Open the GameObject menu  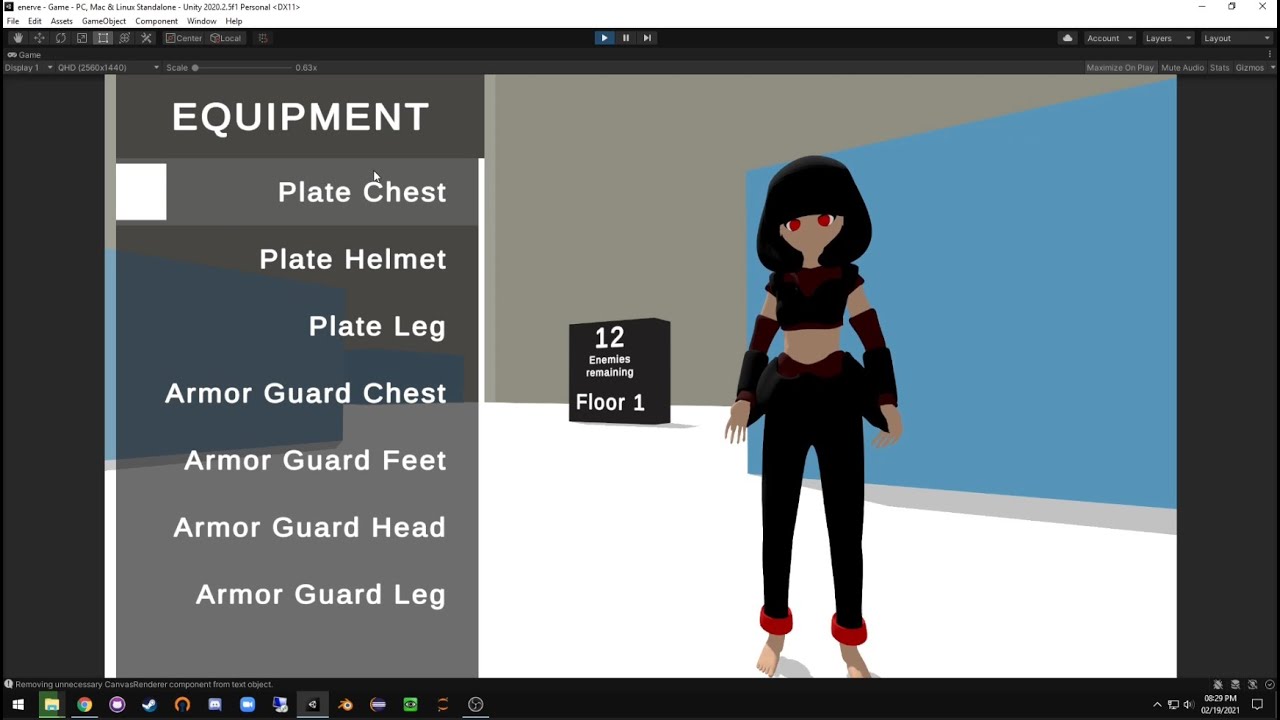coord(104,21)
